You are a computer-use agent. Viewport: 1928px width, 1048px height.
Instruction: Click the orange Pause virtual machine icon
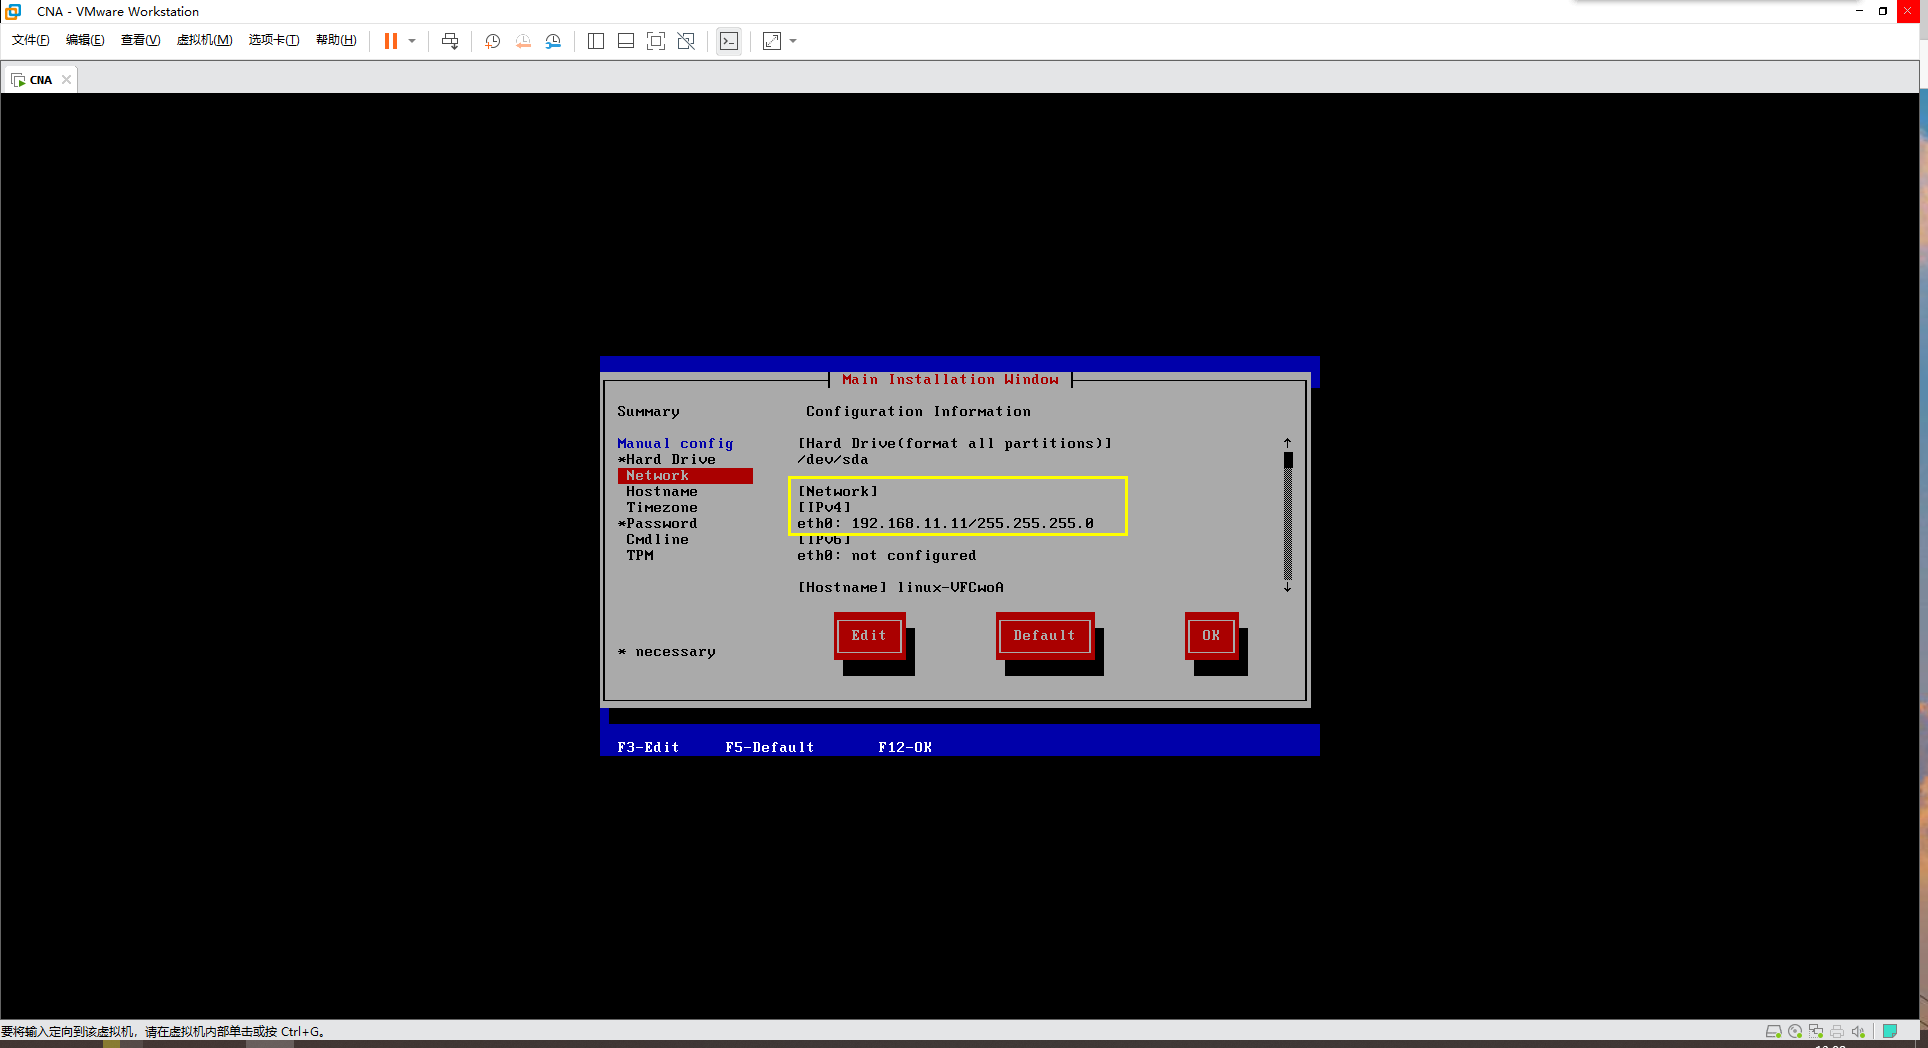click(391, 41)
